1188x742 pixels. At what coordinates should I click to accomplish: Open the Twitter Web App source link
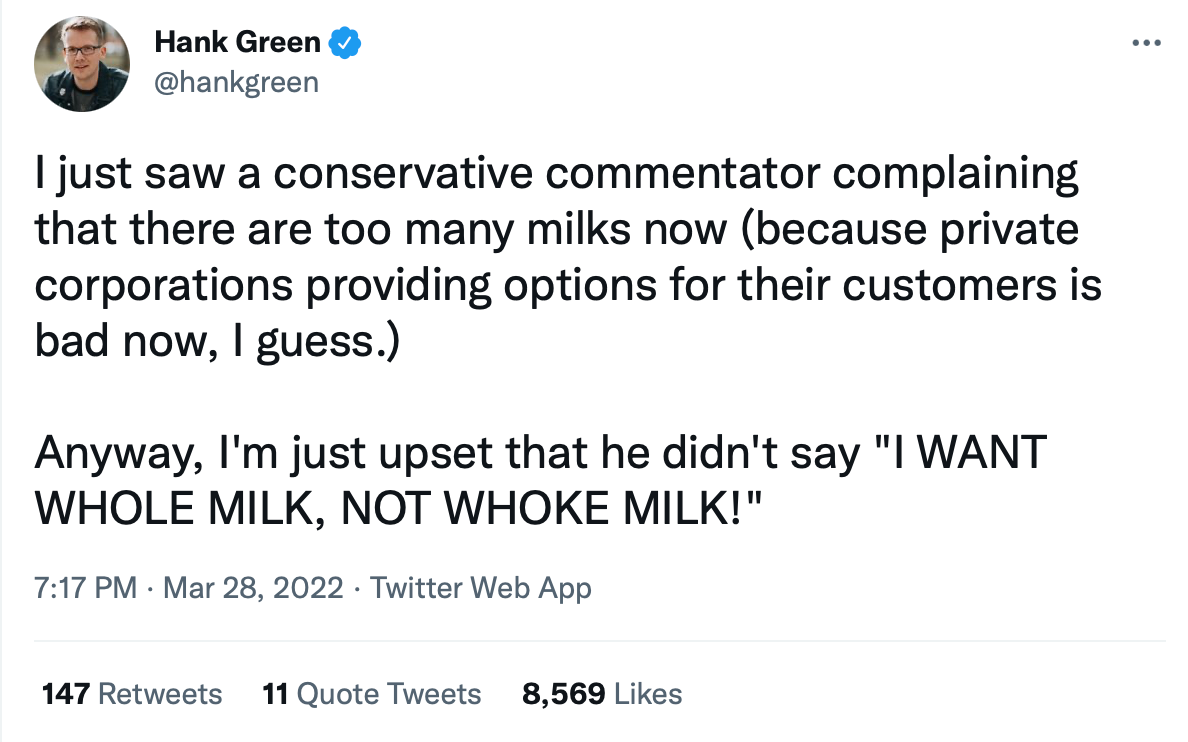point(480,587)
